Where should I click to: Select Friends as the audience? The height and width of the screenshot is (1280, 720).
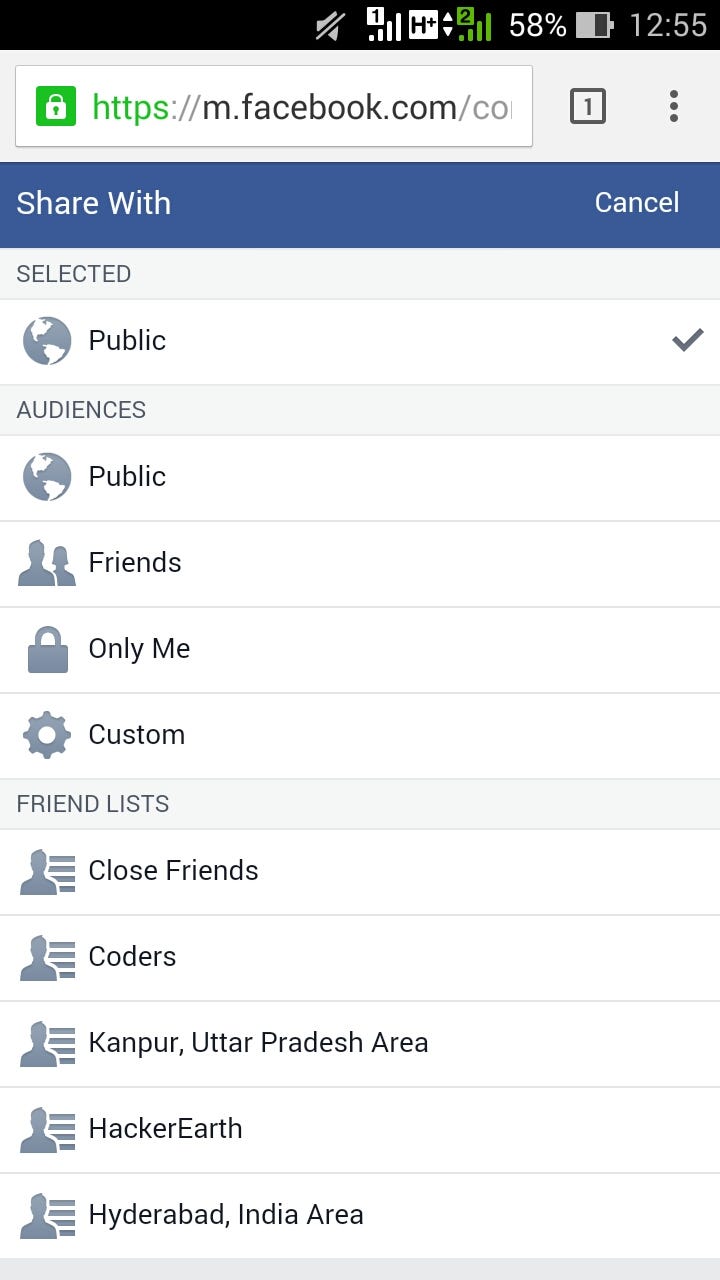tap(360, 563)
